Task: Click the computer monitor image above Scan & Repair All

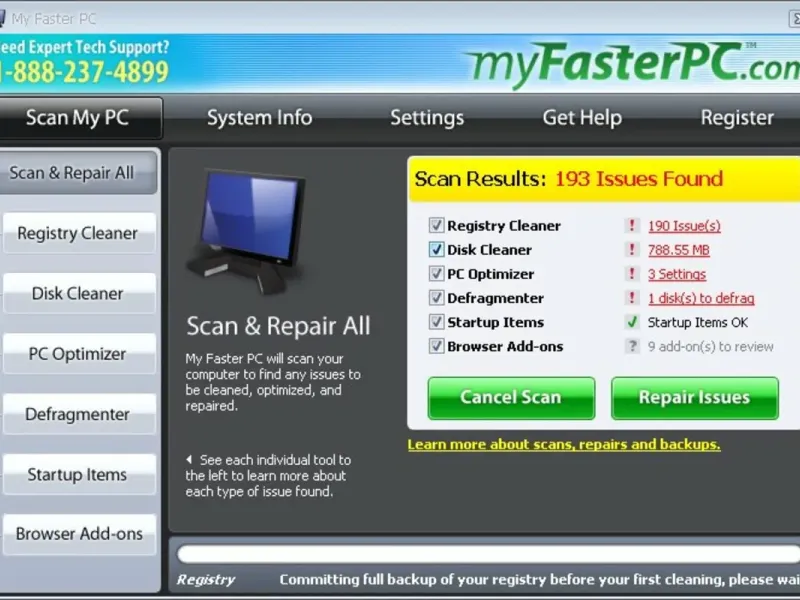Action: 248,232
